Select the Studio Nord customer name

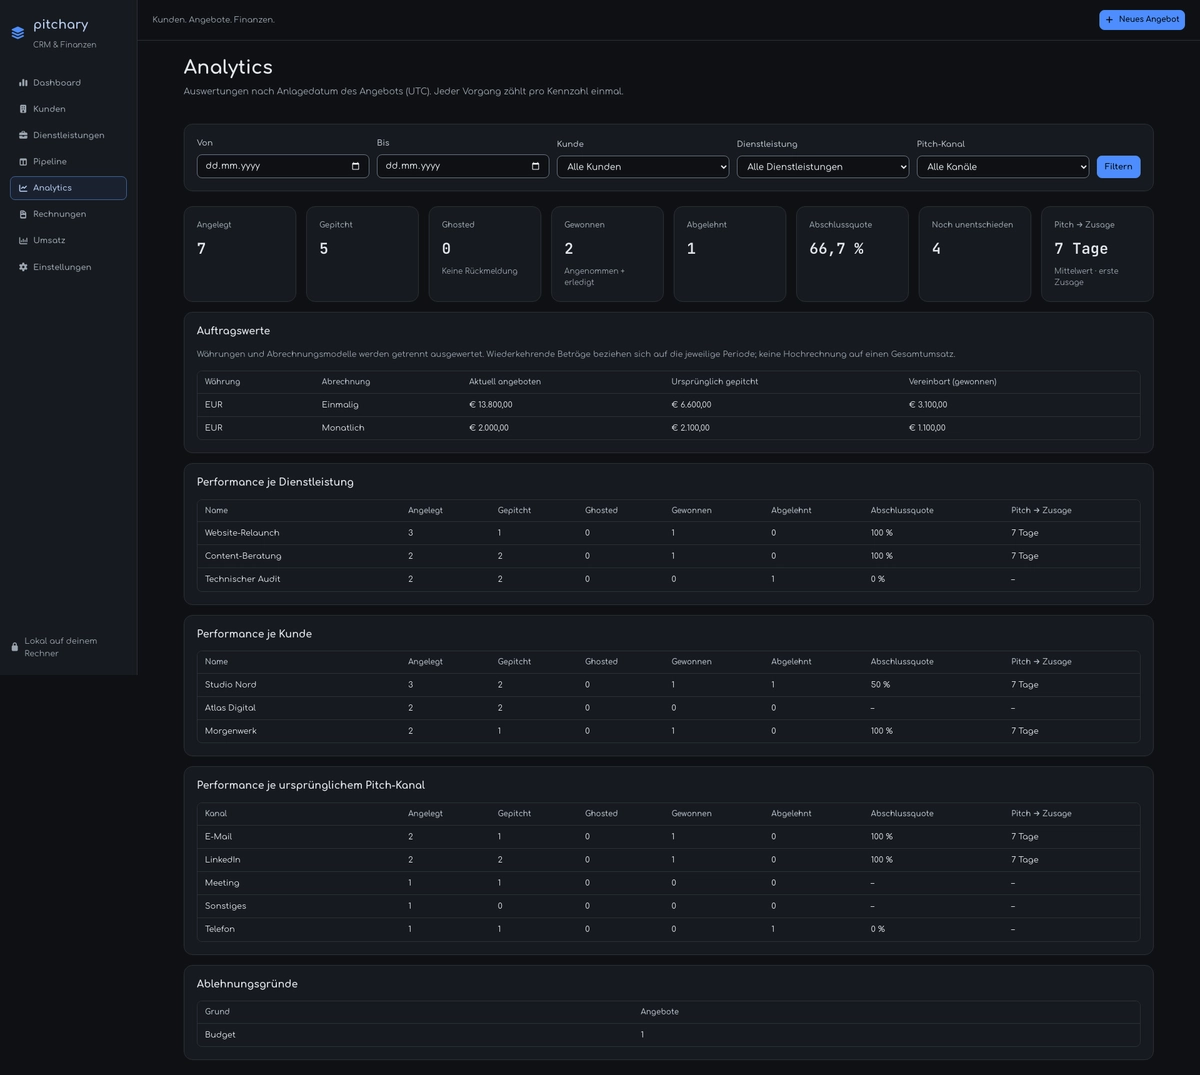(x=231, y=685)
